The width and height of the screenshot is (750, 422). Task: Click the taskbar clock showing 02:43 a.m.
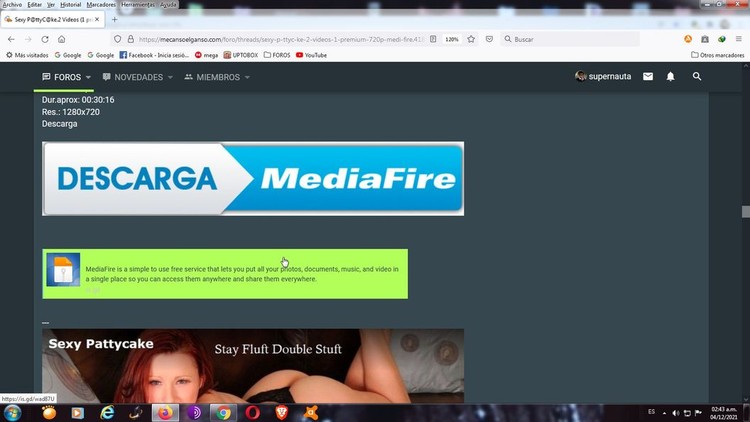[724, 413]
